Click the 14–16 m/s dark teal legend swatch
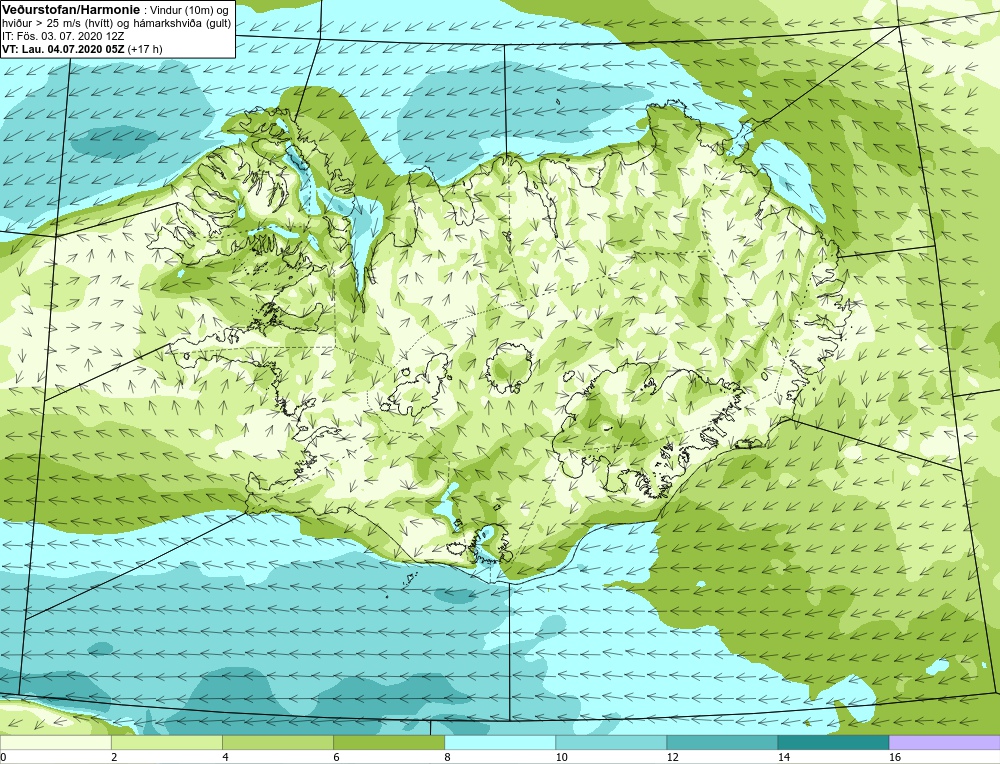The width and height of the screenshot is (1000, 764). (833, 742)
